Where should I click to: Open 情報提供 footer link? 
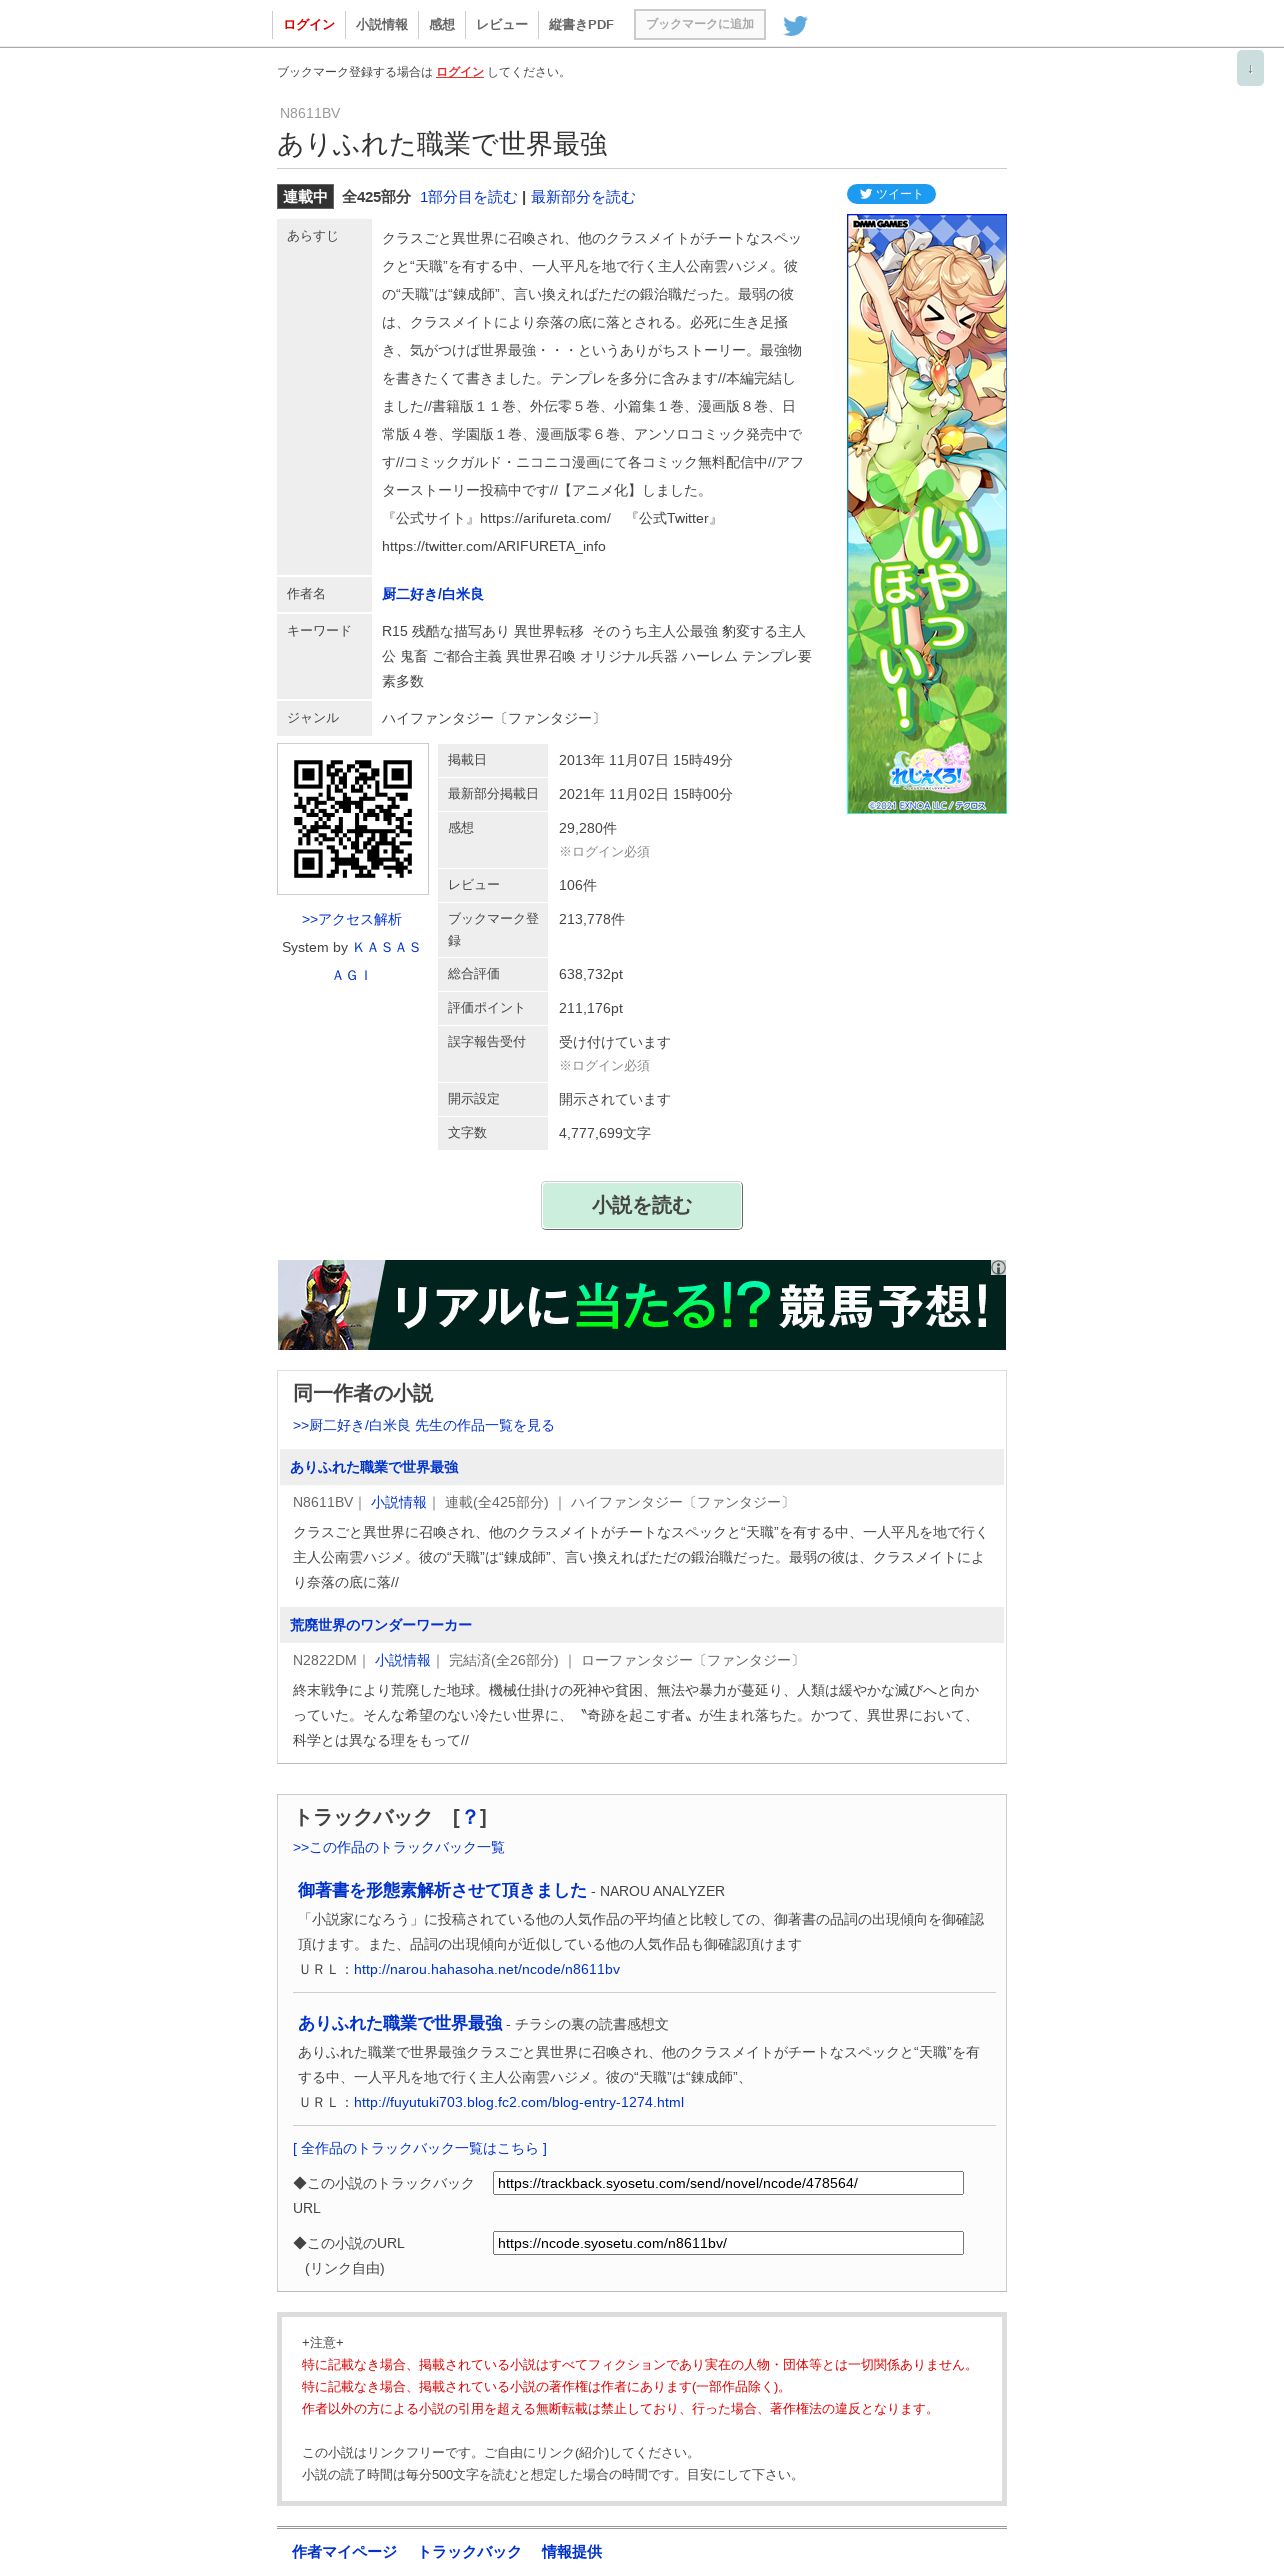(x=572, y=2551)
